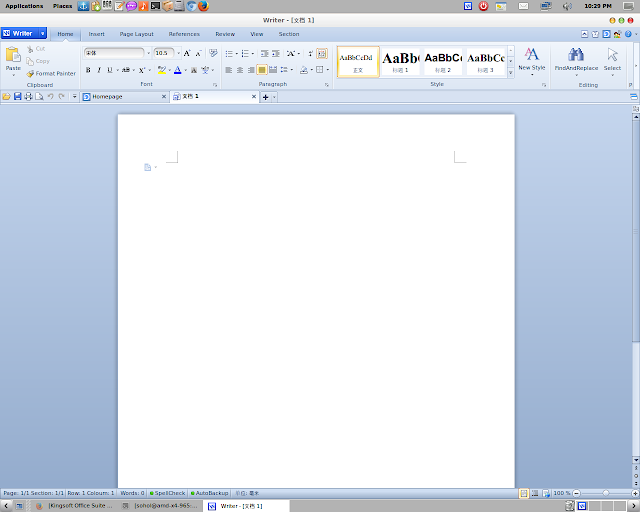Click the zoom slider in status bar
640x512 pixels.
[606, 493]
